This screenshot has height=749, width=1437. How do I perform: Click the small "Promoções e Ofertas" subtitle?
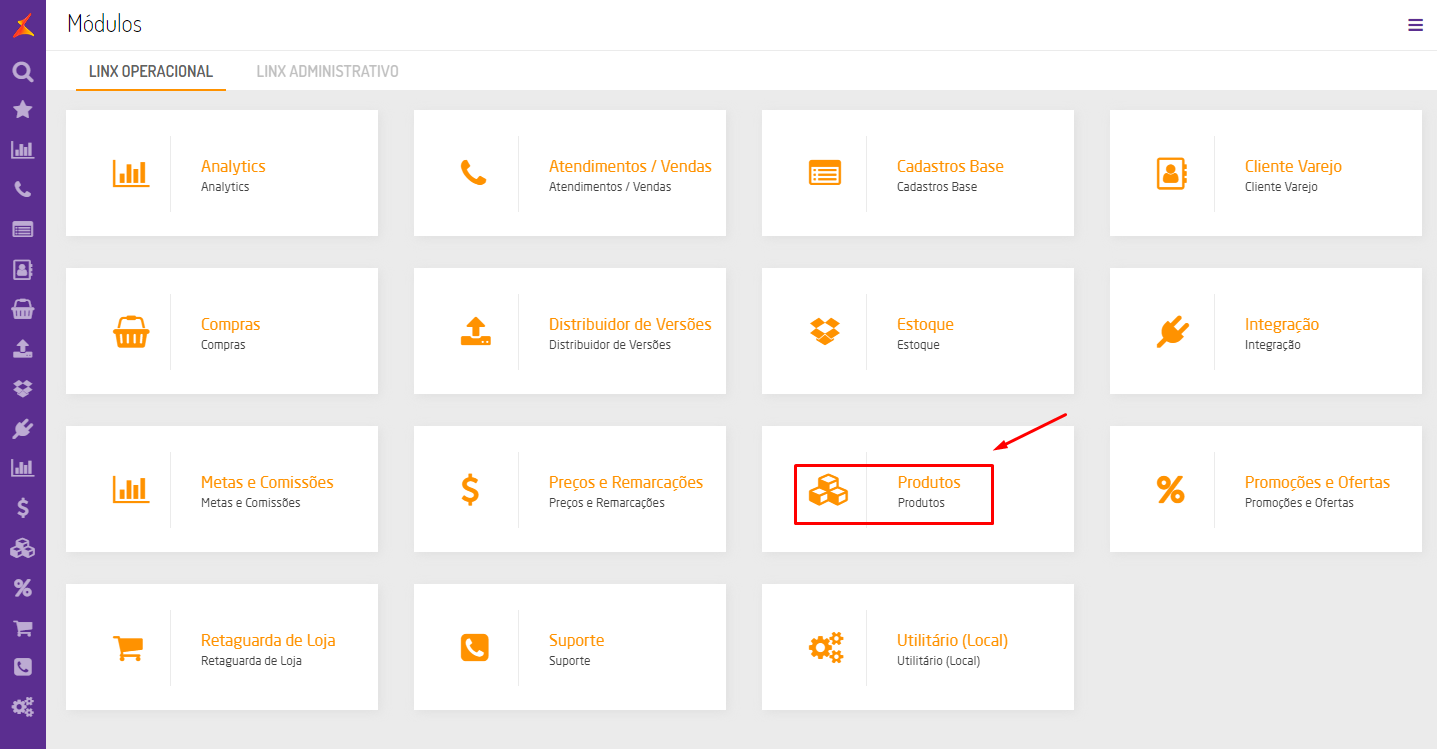1299,503
